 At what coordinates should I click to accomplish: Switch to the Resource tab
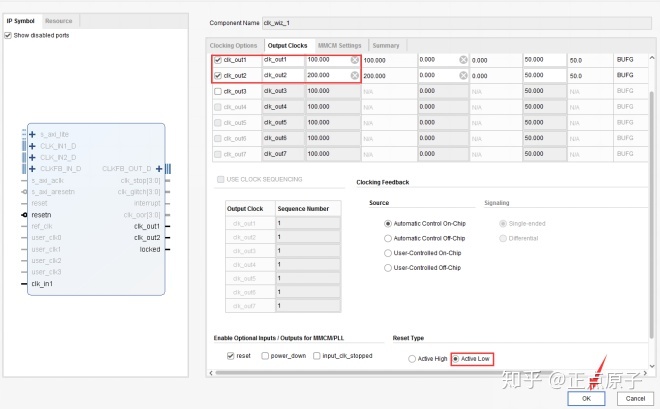point(59,21)
